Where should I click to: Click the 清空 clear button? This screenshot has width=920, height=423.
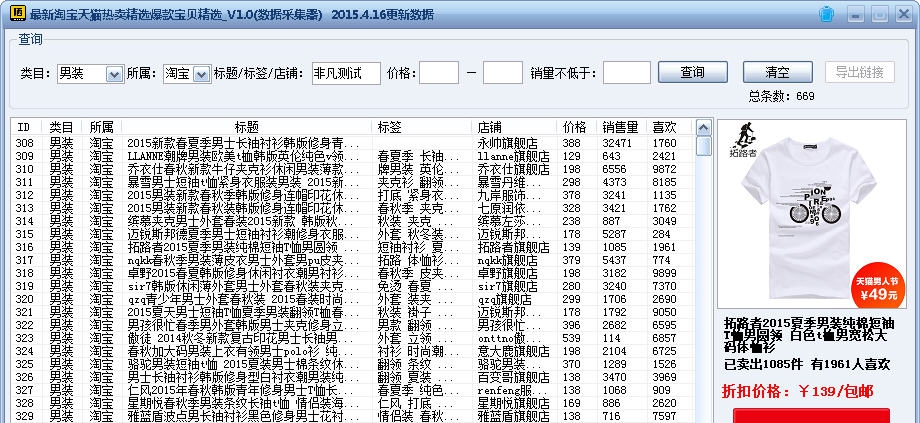777,72
